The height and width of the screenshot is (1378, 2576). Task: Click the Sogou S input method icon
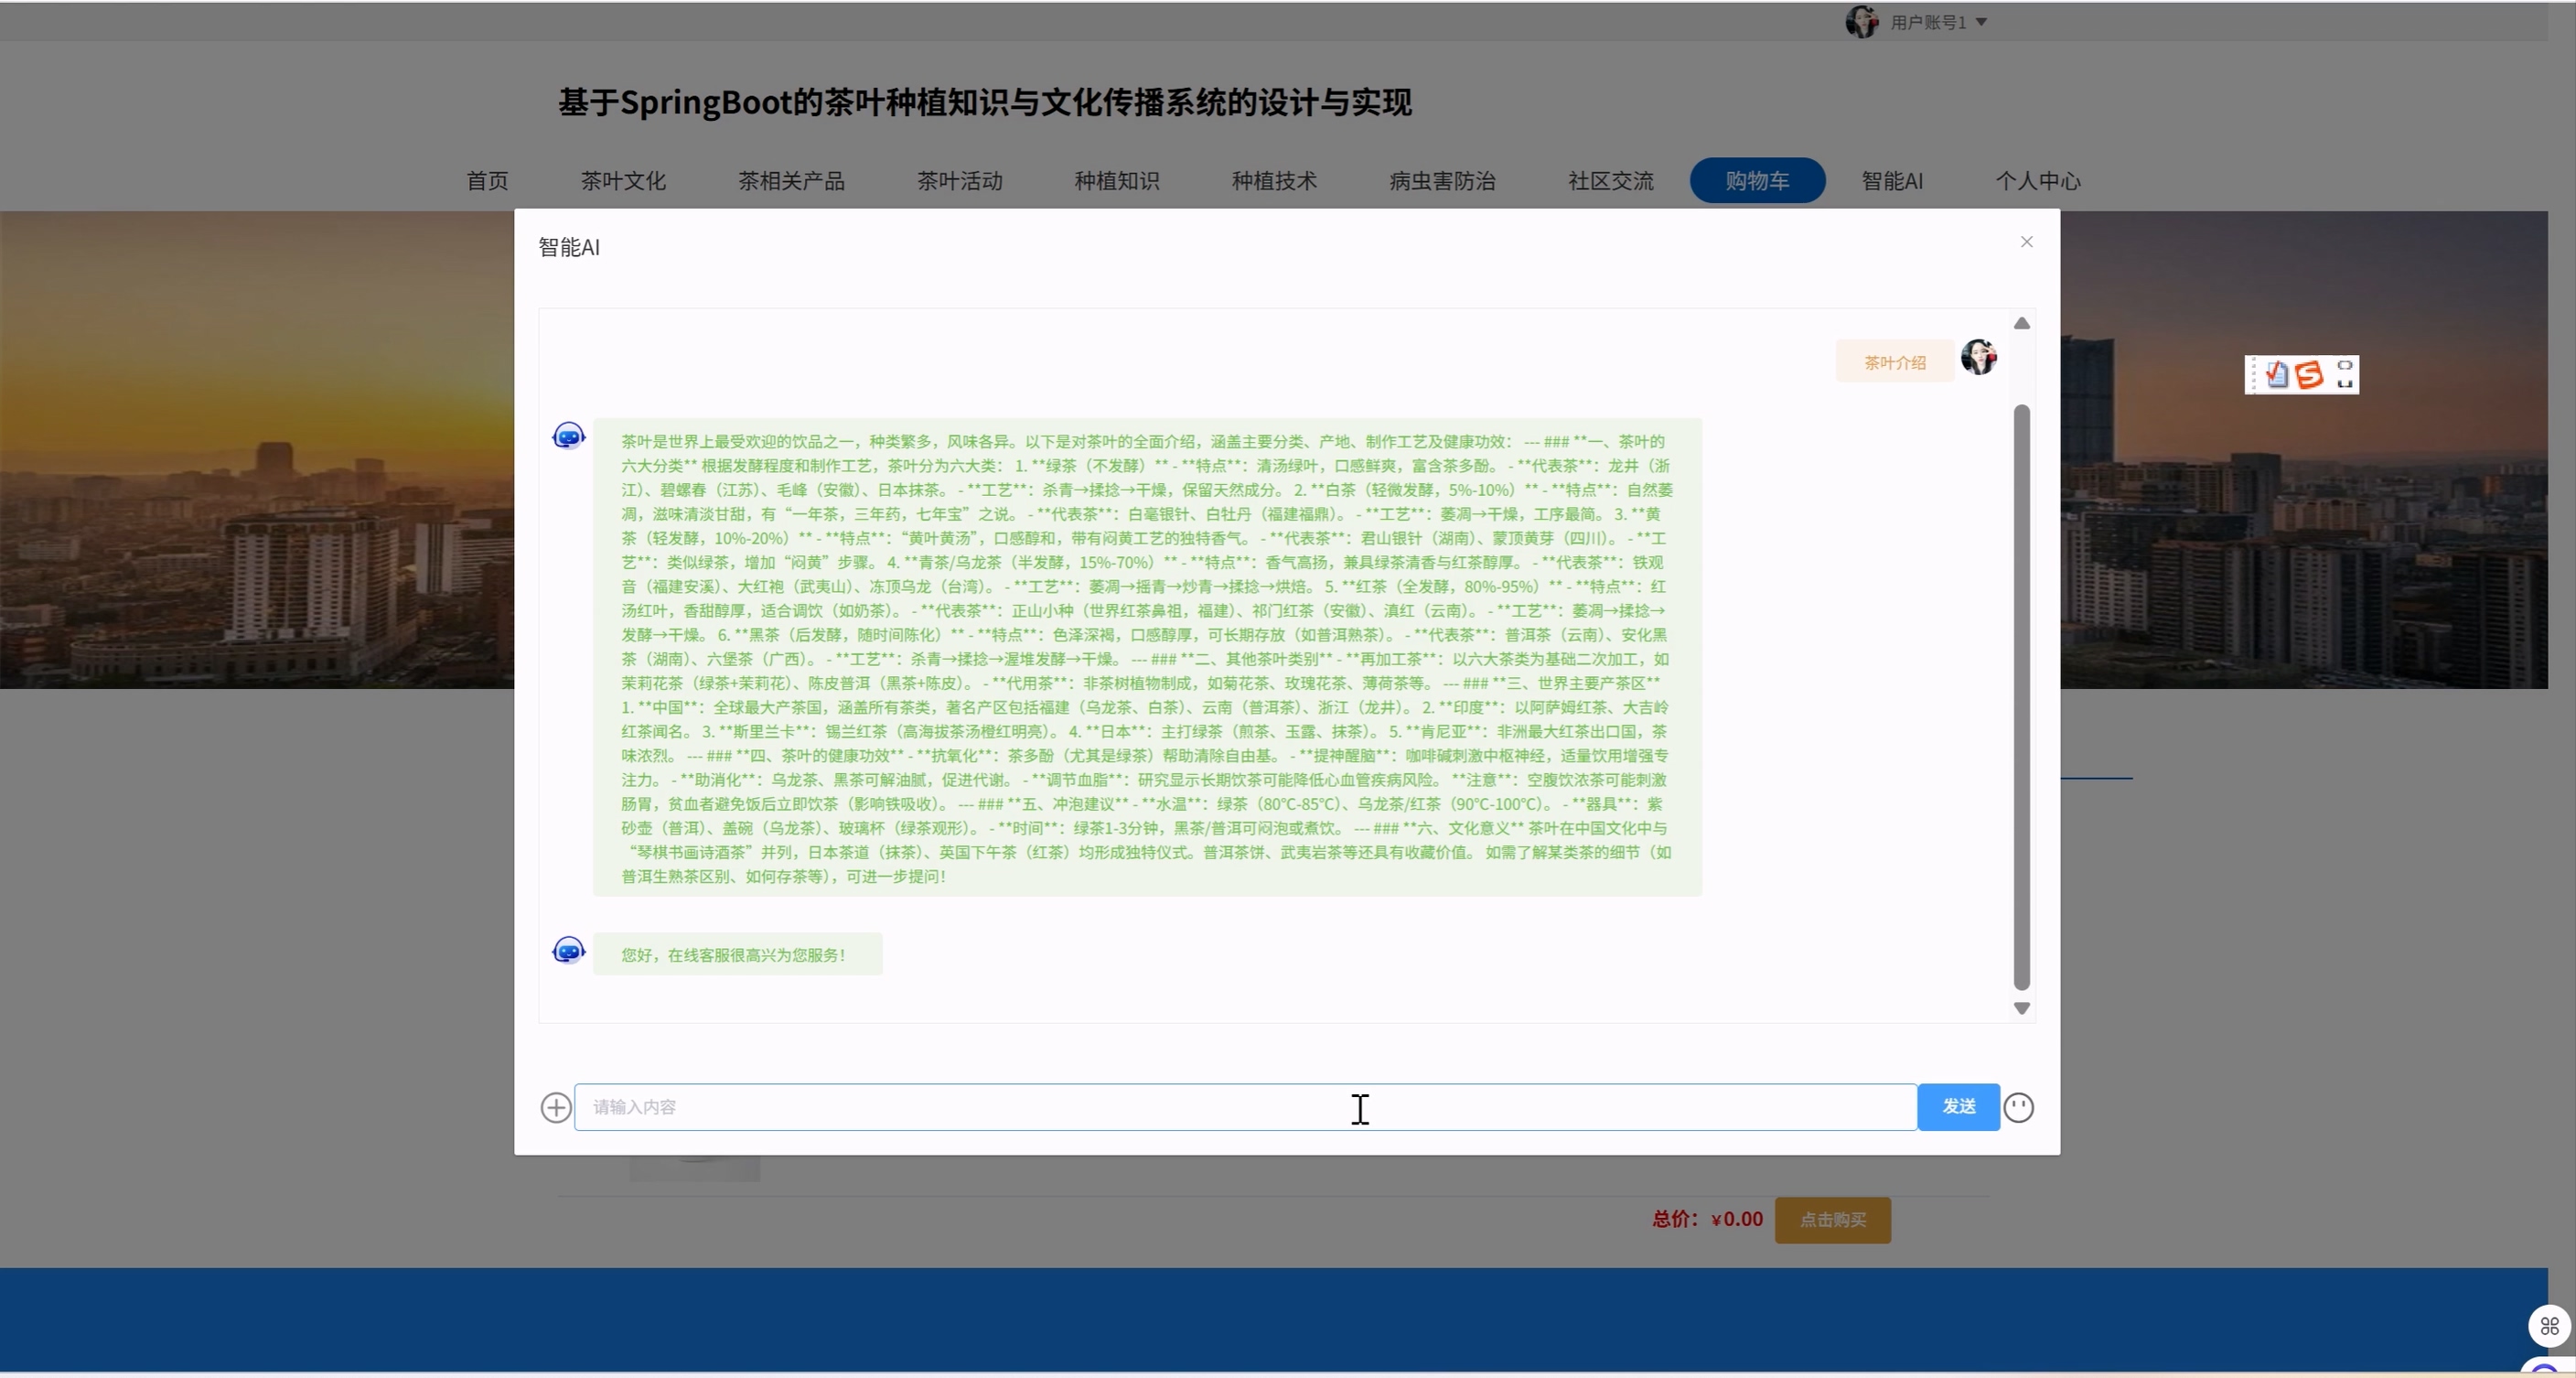[x=2308, y=375]
